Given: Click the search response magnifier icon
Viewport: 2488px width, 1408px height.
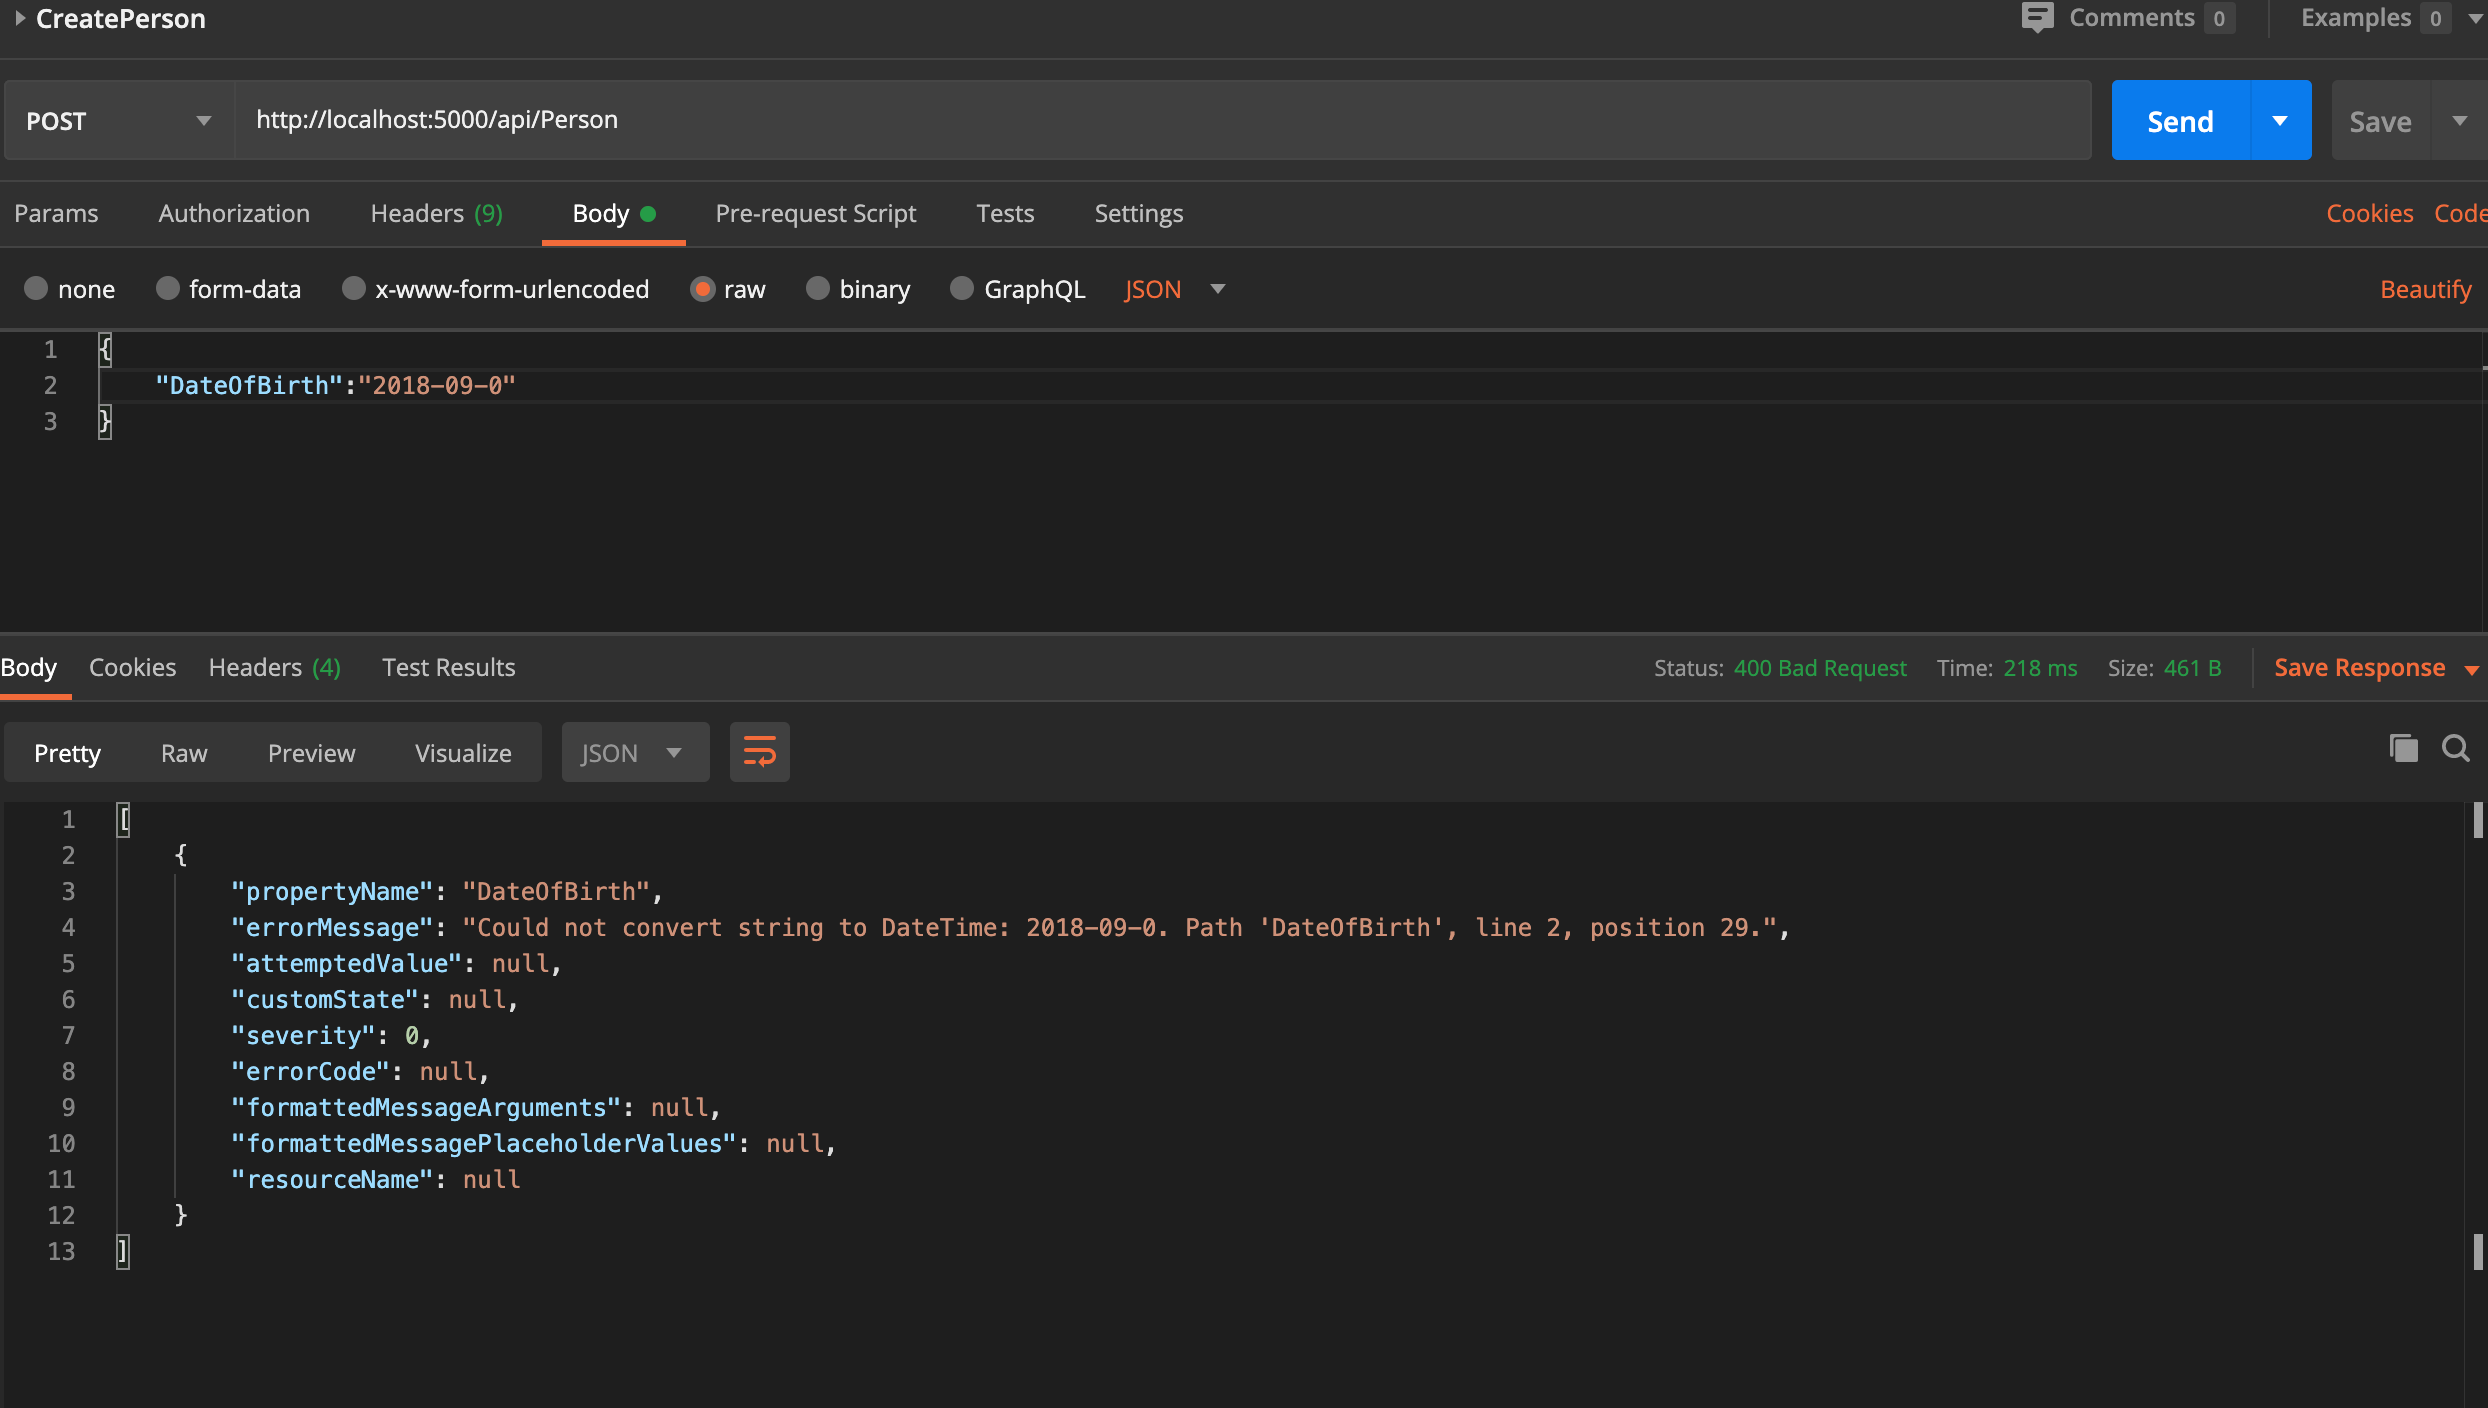Looking at the screenshot, I should click(2455, 748).
